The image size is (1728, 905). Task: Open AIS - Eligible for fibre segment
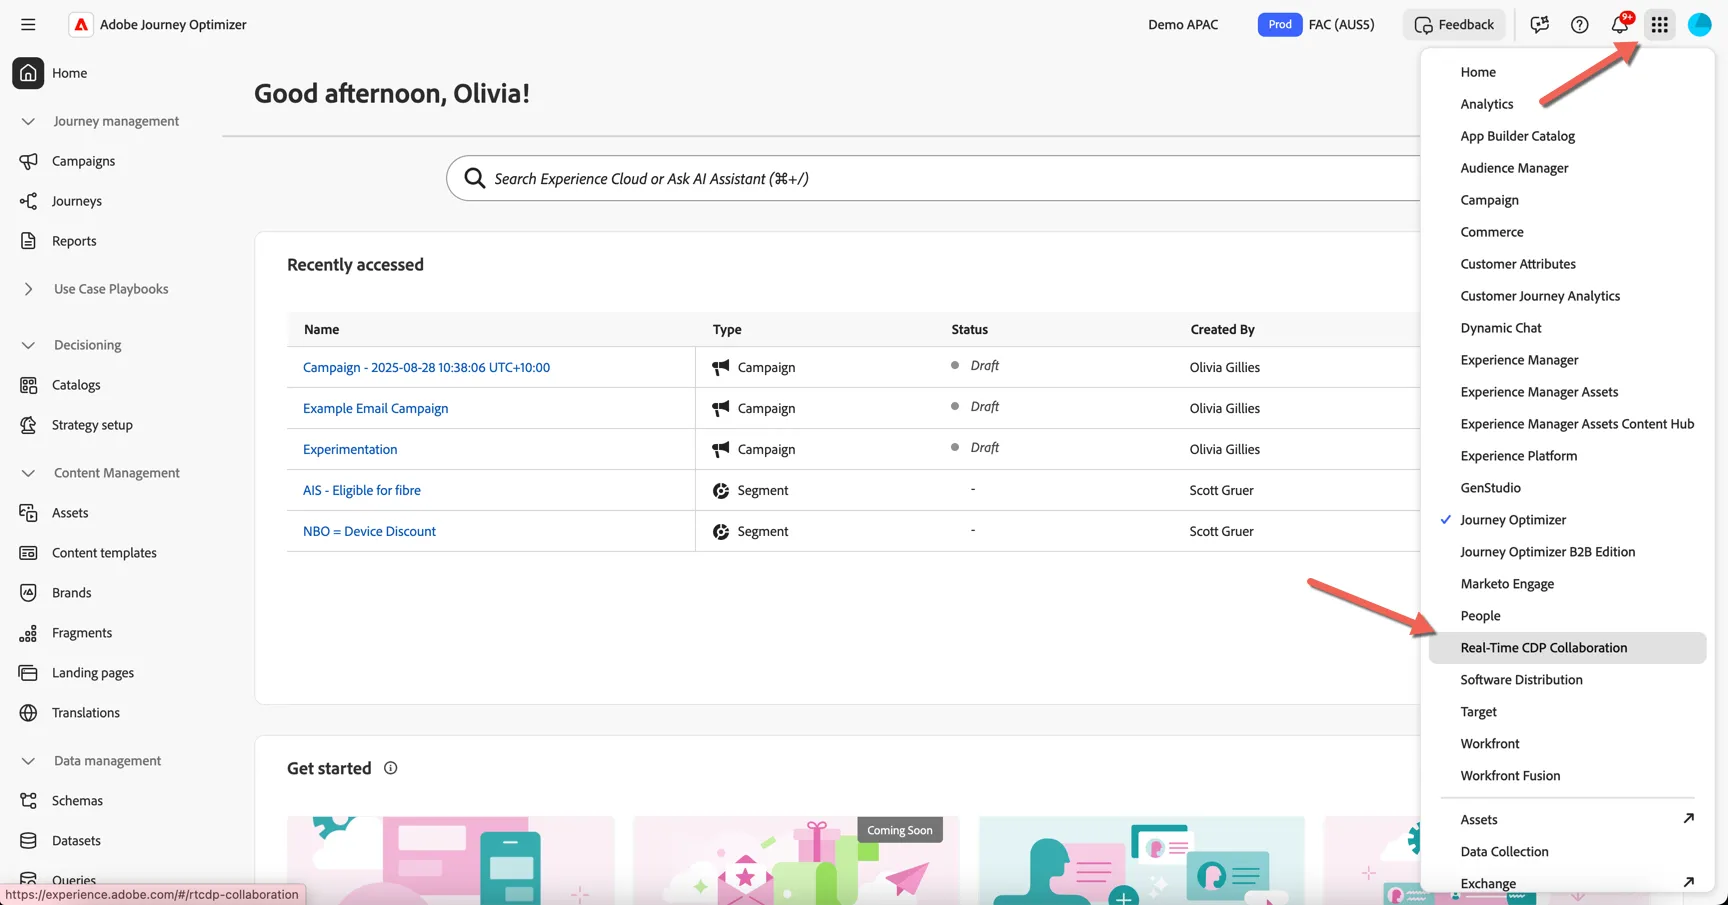point(362,490)
